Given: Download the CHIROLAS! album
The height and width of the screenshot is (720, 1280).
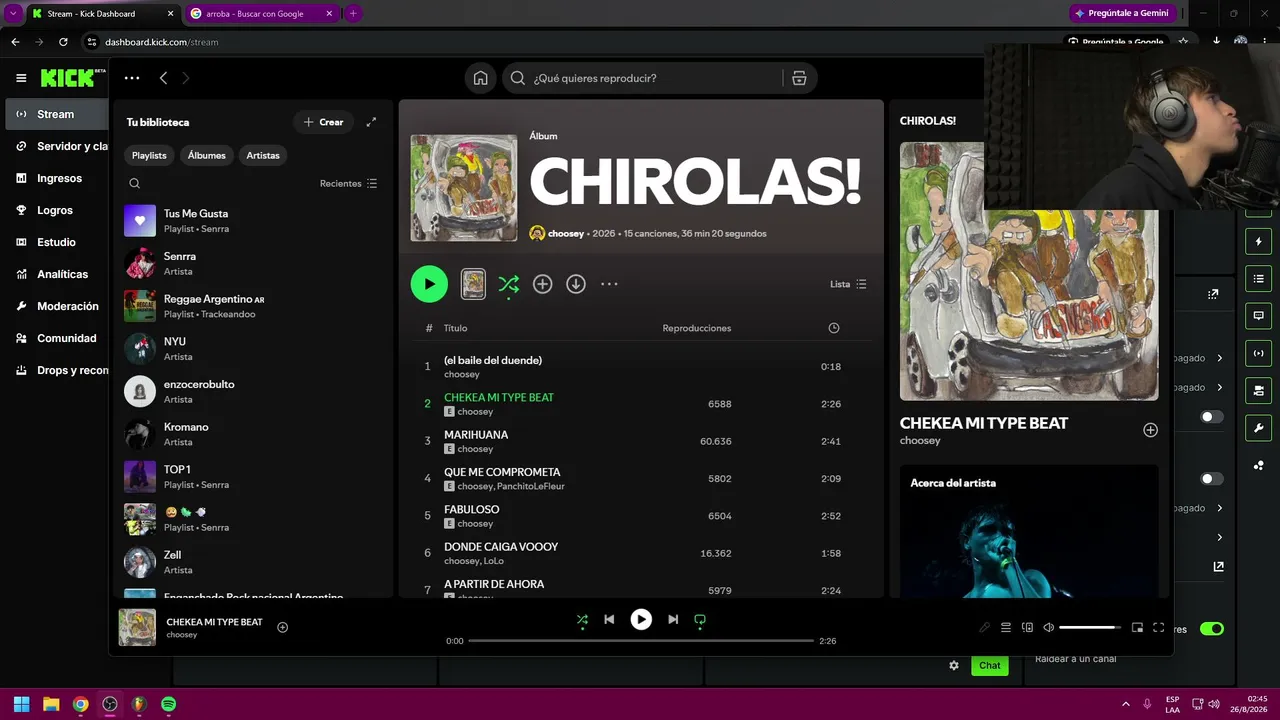Looking at the screenshot, I should click(x=576, y=284).
